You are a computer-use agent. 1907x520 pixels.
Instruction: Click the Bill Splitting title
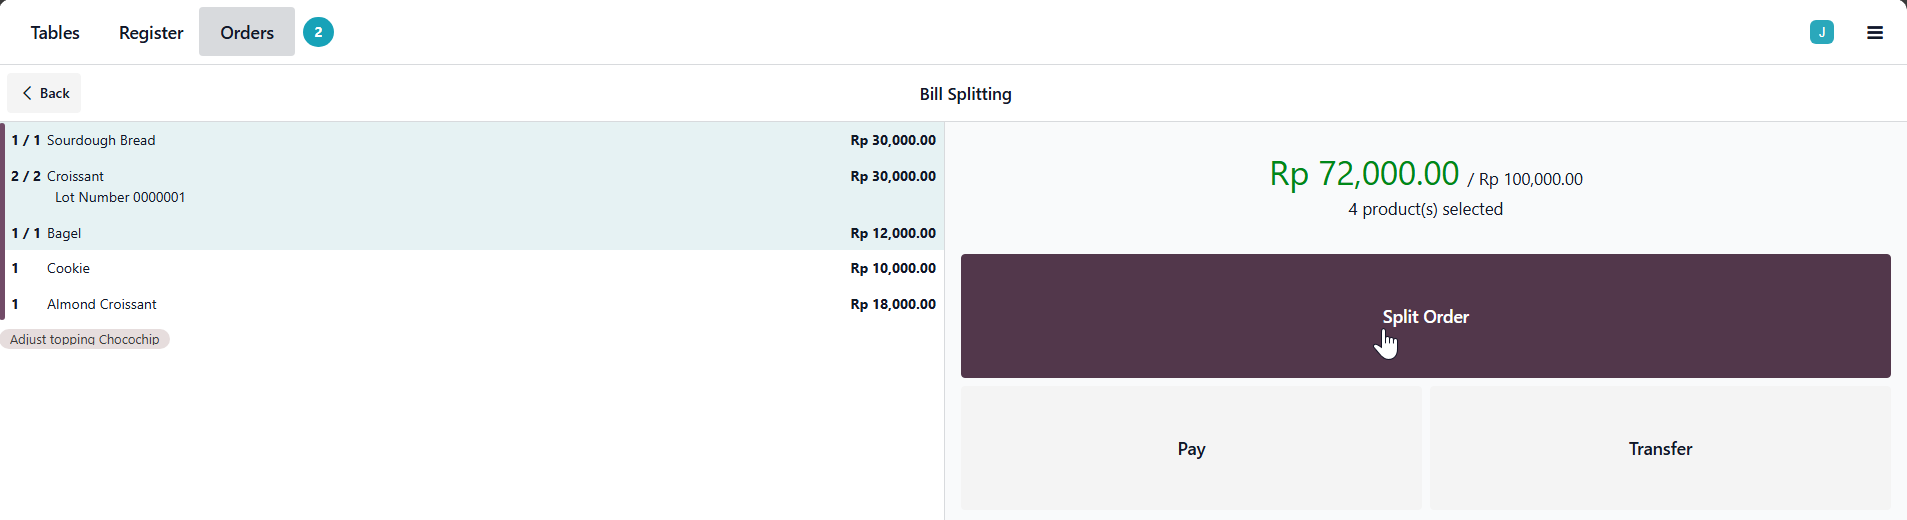965,94
